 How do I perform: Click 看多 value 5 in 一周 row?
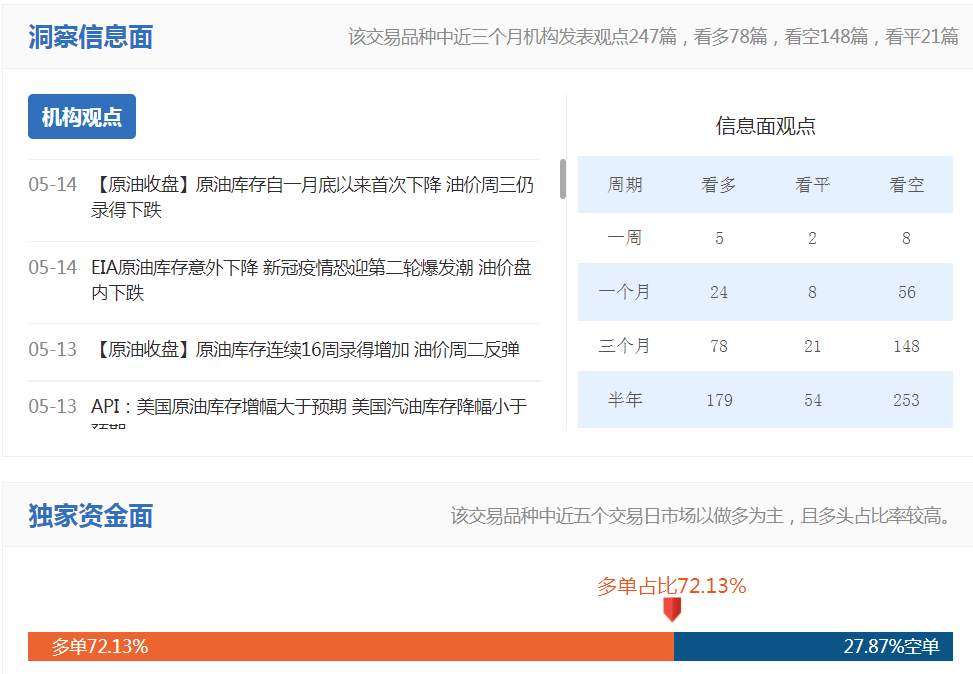point(719,238)
